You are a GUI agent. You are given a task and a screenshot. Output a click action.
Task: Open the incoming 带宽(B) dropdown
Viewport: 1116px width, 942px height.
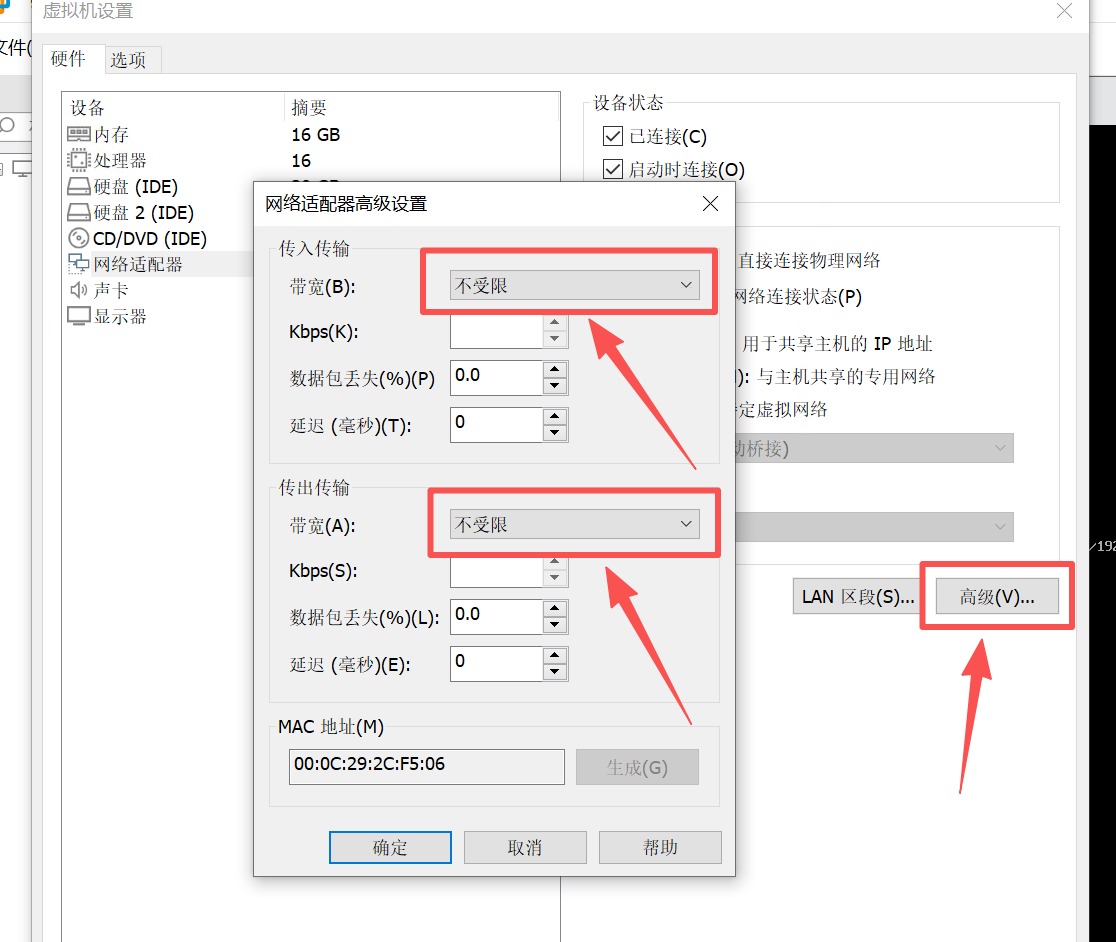(574, 285)
